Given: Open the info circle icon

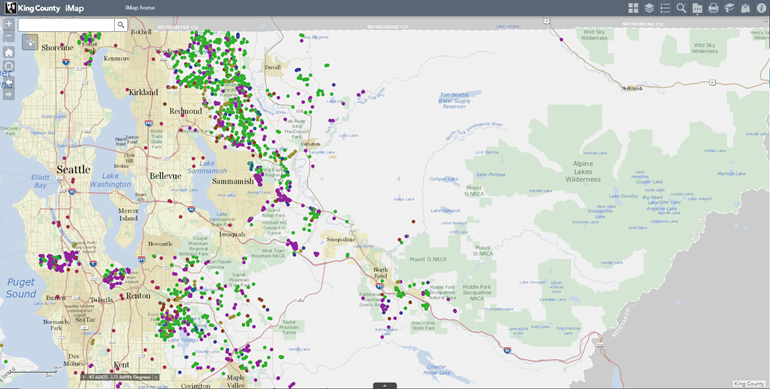Looking at the screenshot, I should (x=761, y=8).
